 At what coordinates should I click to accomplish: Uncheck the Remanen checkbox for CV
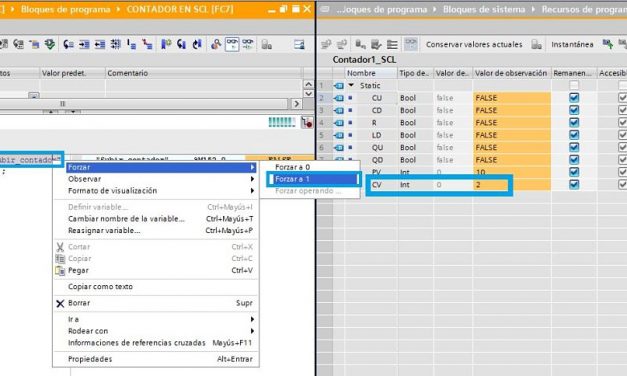tap(574, 184)
